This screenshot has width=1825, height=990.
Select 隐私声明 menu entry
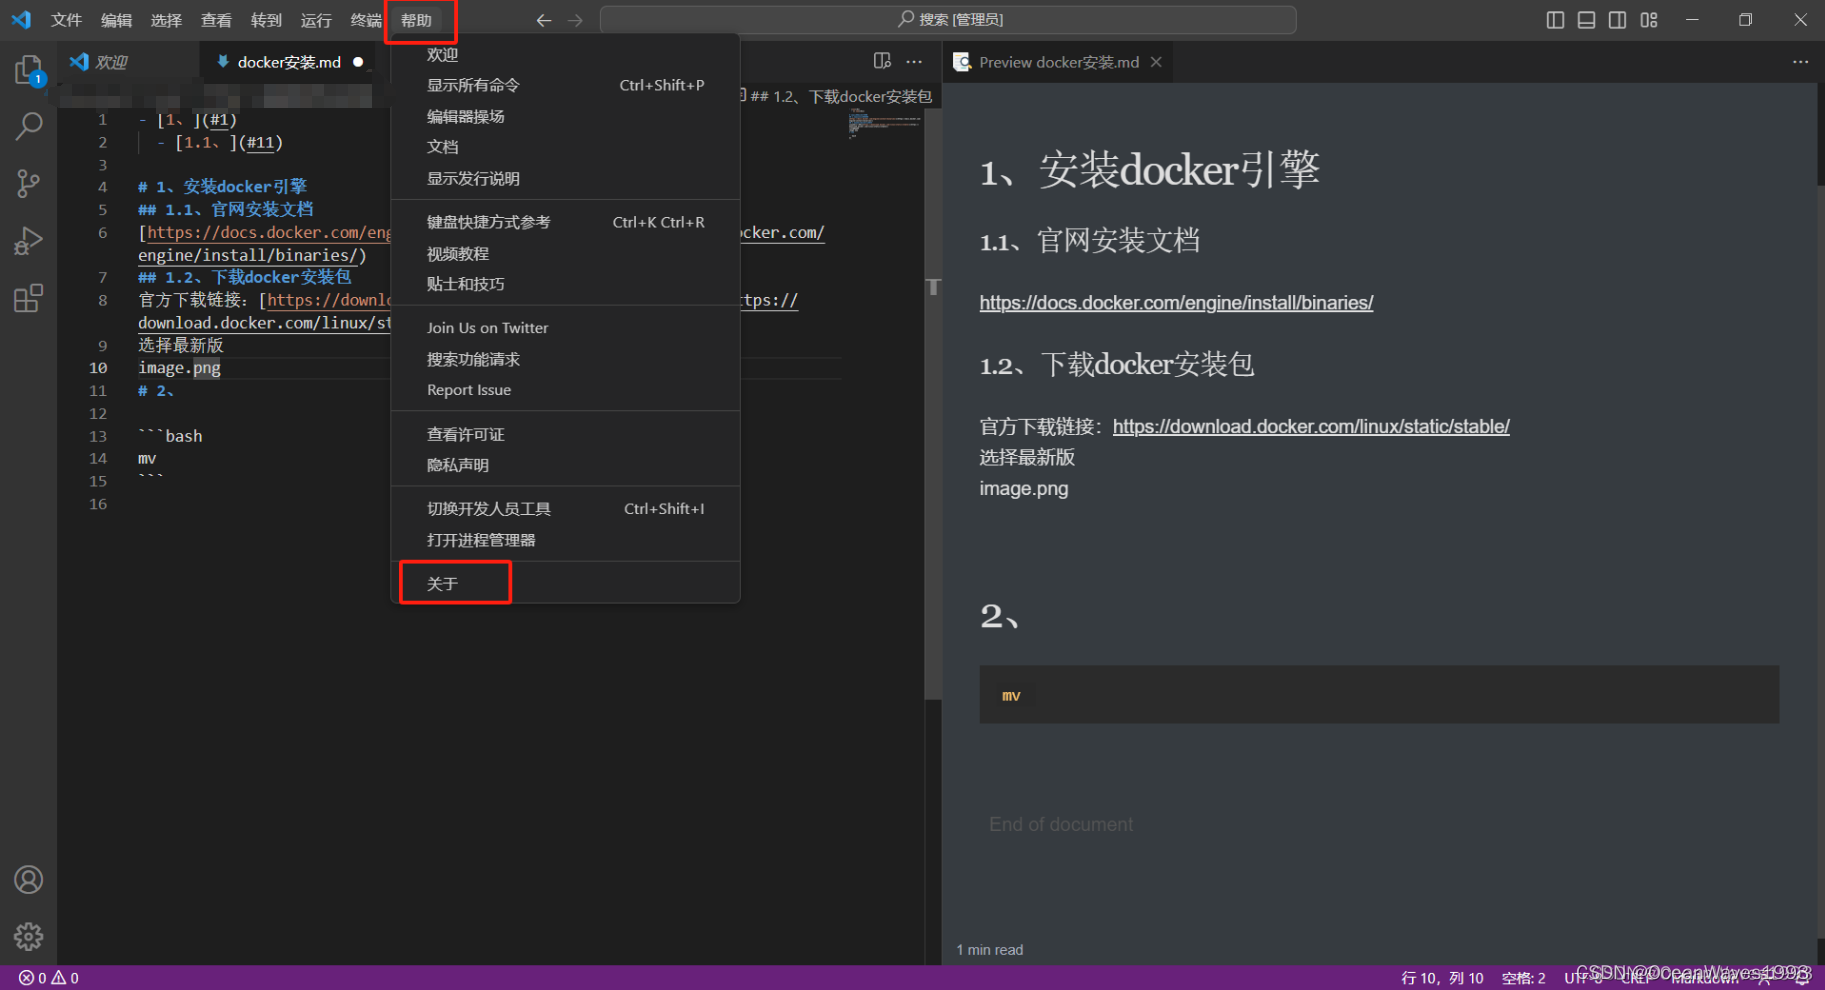coord(565,465)
